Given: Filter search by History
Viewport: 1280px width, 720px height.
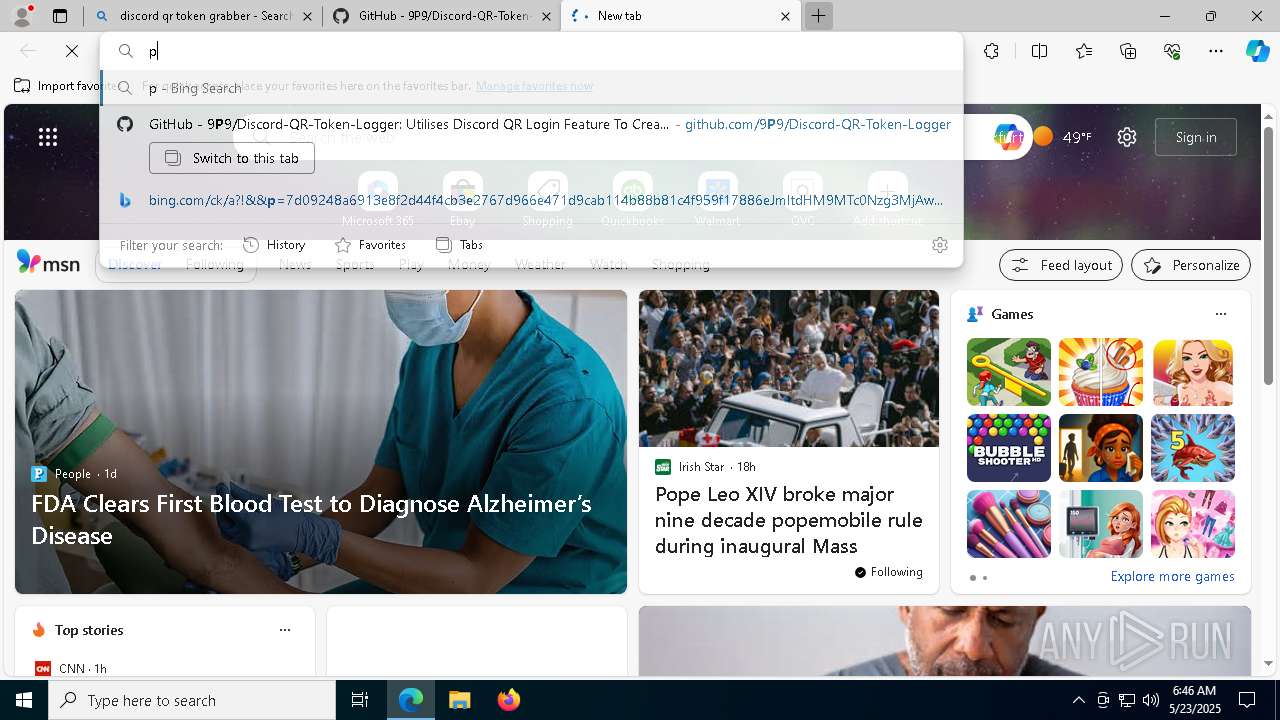Looking at the screenshot, I should (274, 245).
